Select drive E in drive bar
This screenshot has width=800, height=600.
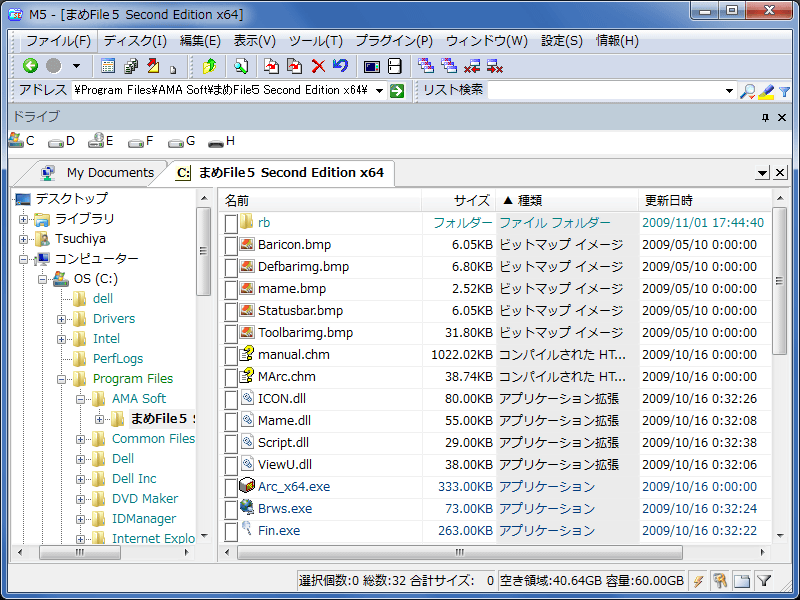[x=101, y=140]
